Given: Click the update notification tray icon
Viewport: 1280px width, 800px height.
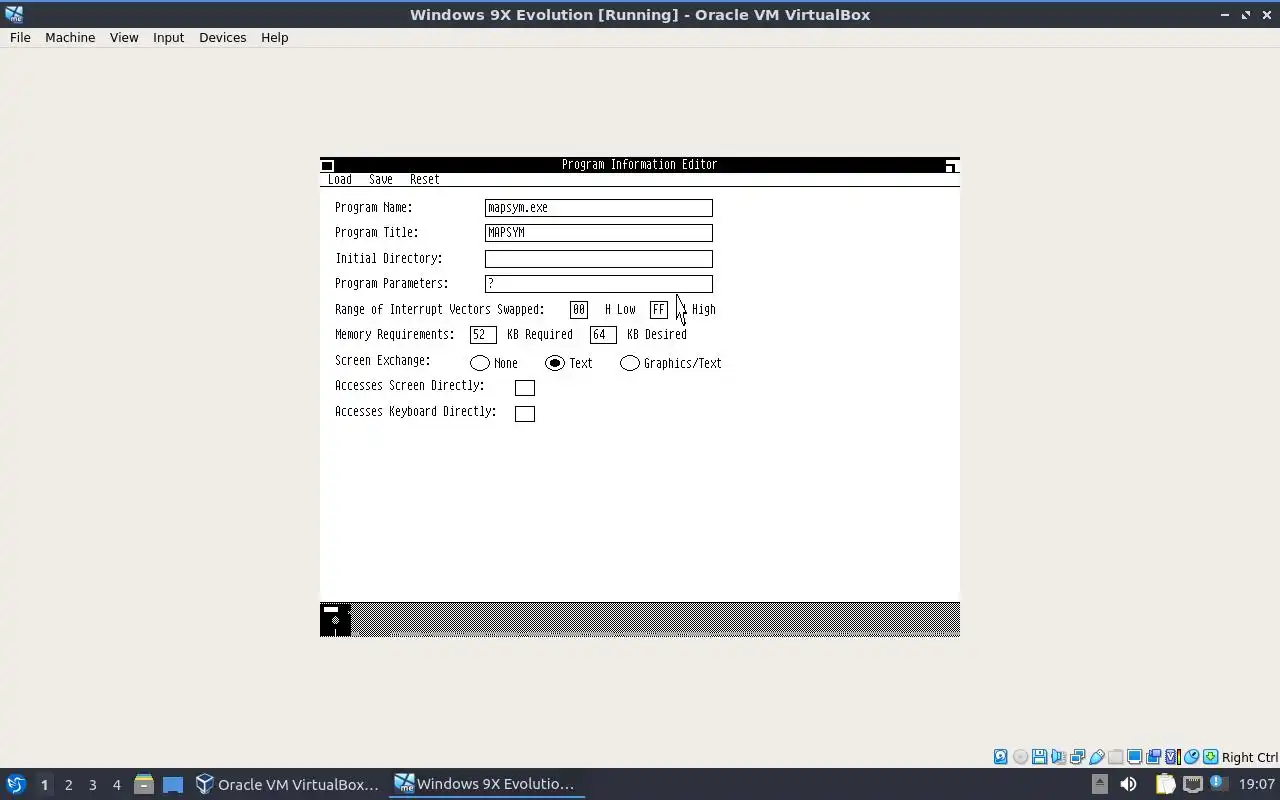Looking at the screenshot, I should pos(1218,784).
